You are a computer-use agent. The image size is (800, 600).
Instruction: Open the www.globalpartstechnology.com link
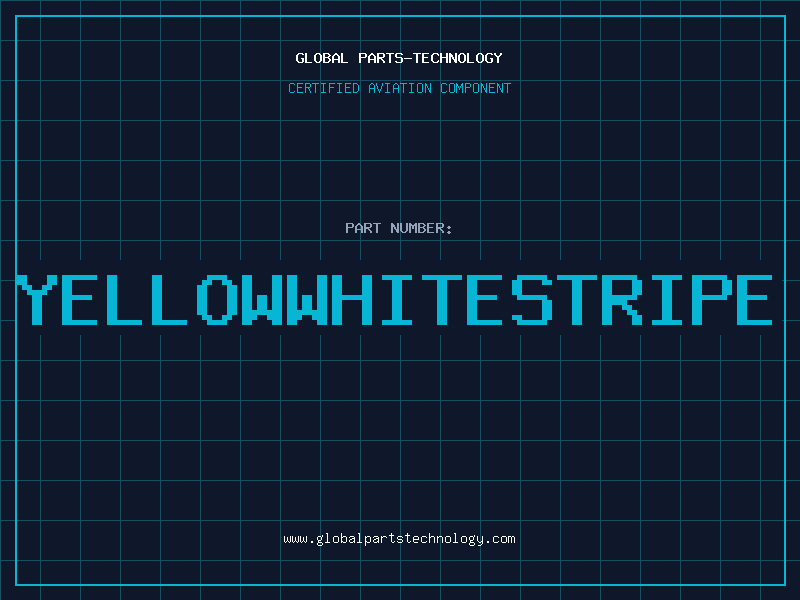point(399,539)
